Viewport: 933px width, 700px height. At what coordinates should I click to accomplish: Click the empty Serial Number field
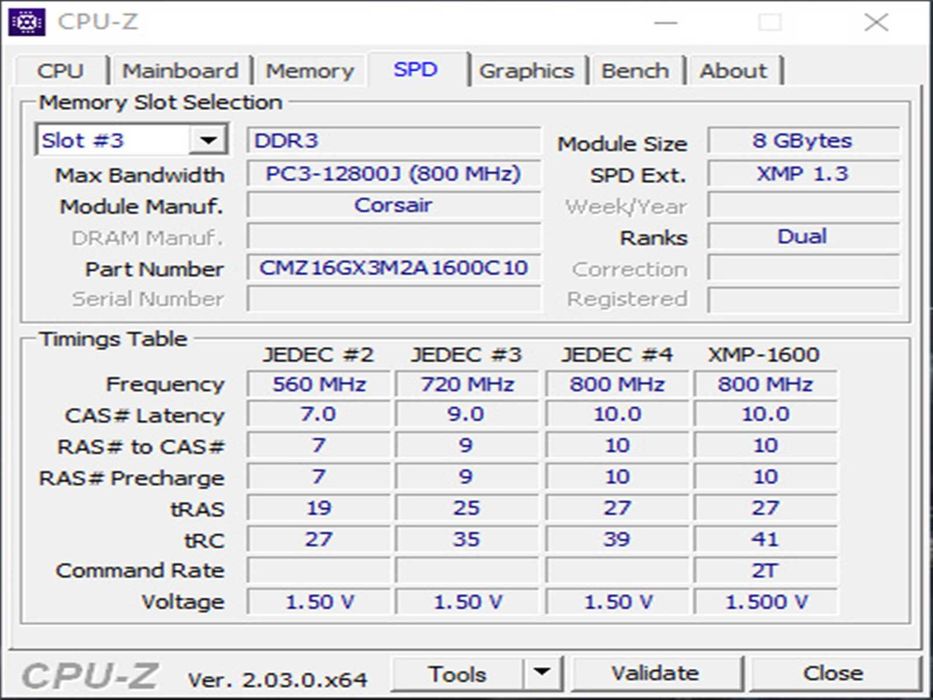click(x=394, y=298)
